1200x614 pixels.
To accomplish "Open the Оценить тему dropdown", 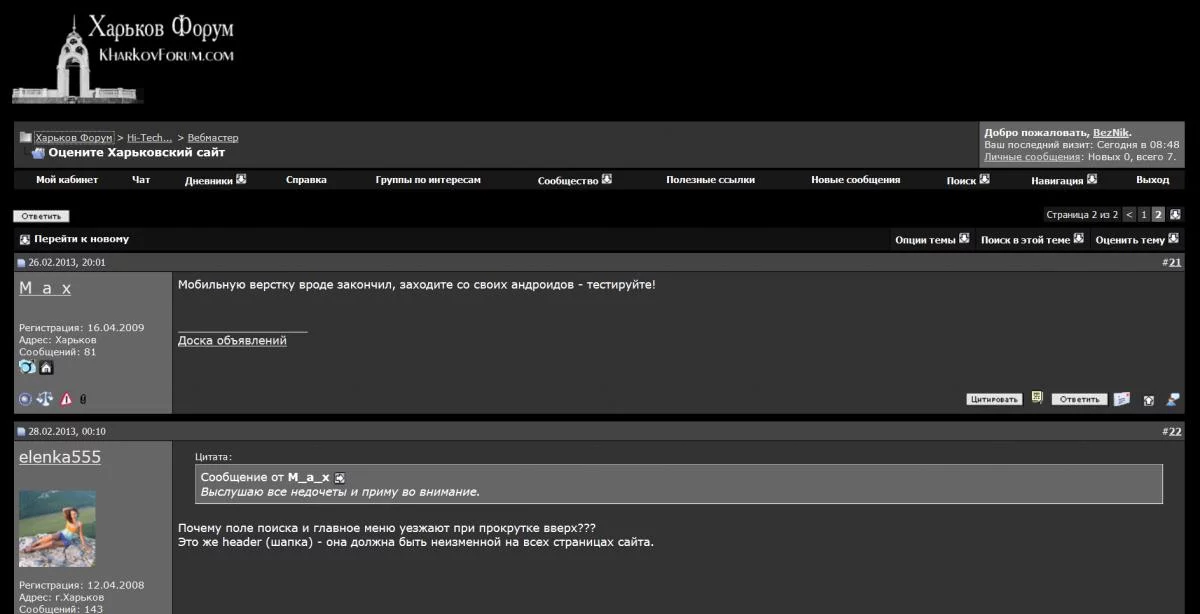I will click(1137, 239).
